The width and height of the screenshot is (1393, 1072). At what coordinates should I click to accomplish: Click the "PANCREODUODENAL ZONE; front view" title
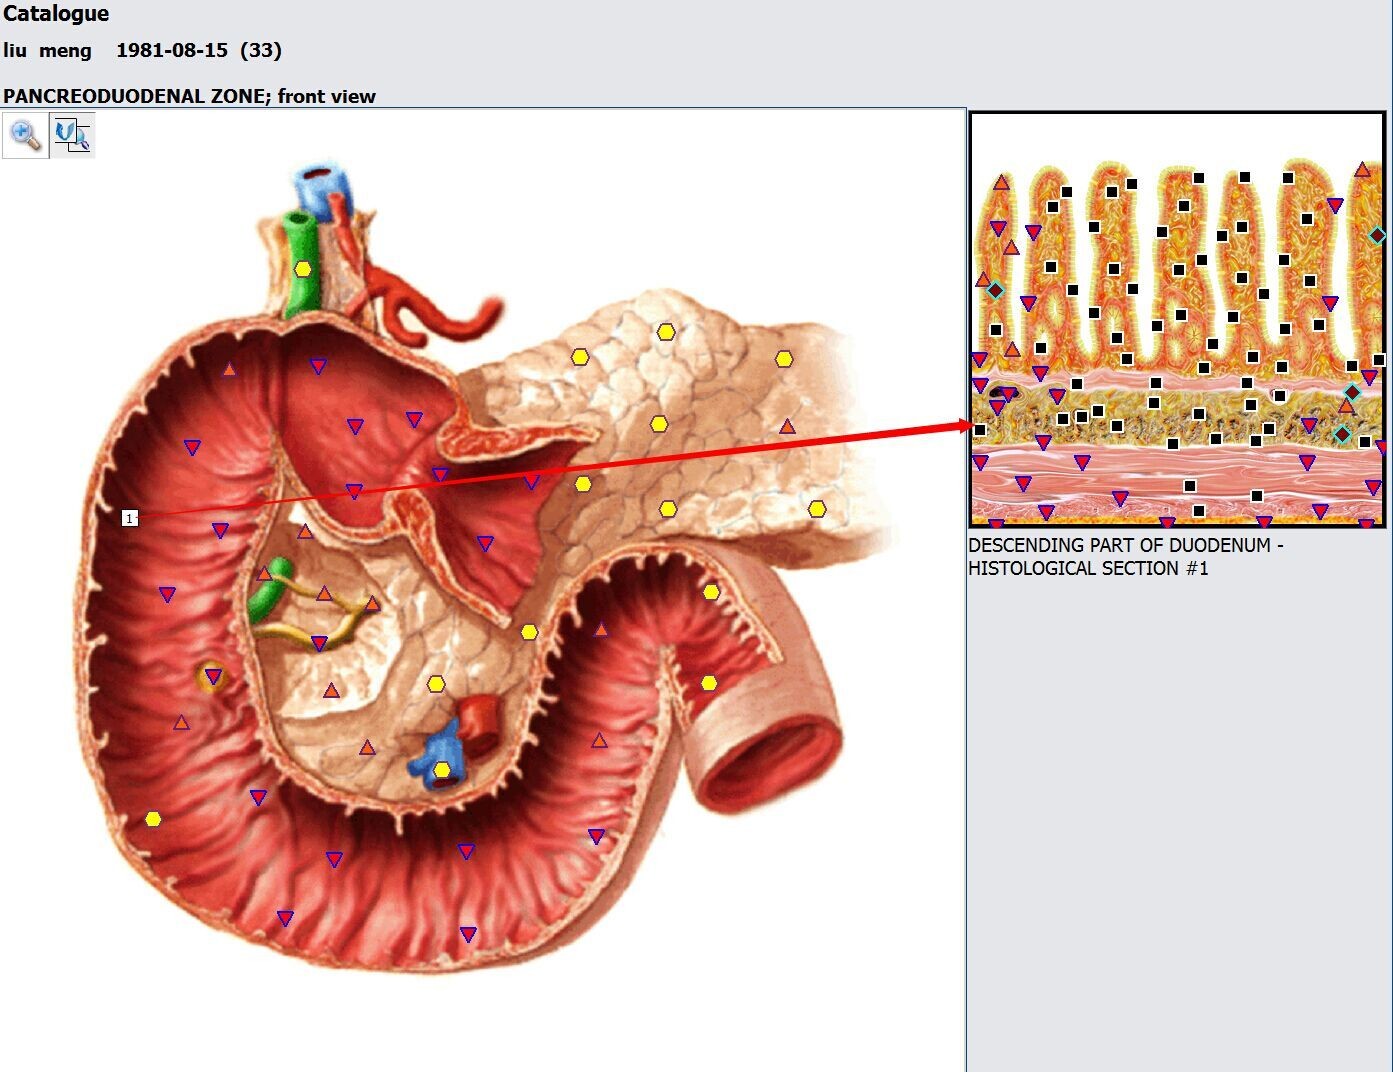point(190,96)
